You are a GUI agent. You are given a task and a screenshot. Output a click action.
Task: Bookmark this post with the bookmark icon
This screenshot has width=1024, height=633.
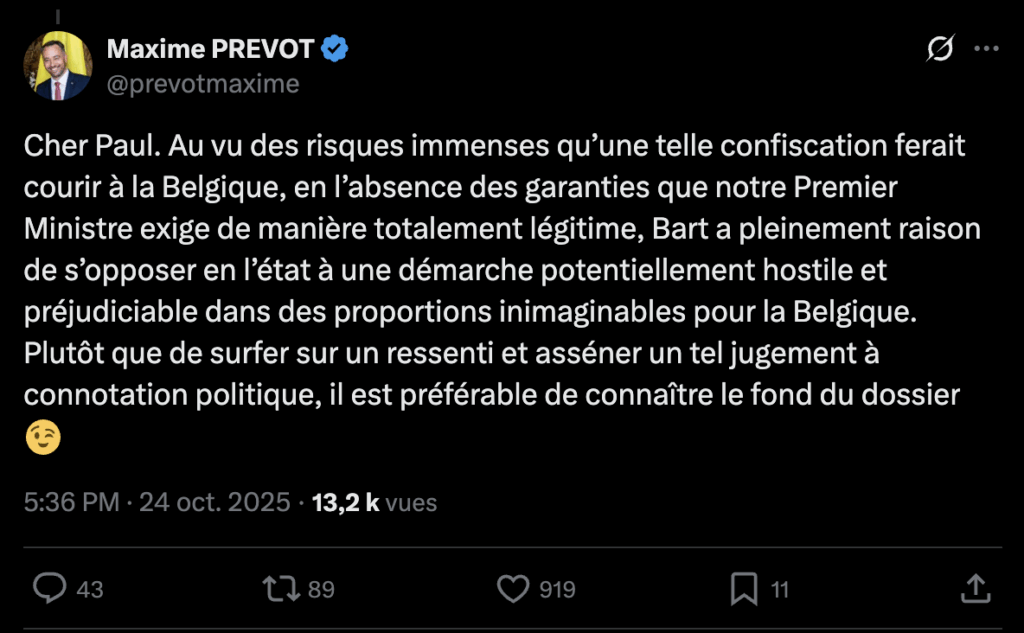pos(744,589)
